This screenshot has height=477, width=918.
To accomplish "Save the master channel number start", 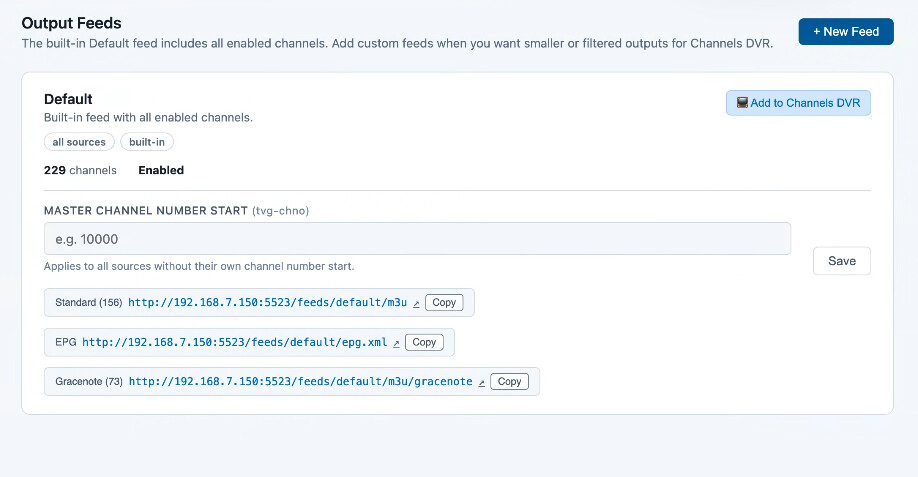I will pyautogui.click(x=841, y=261).
